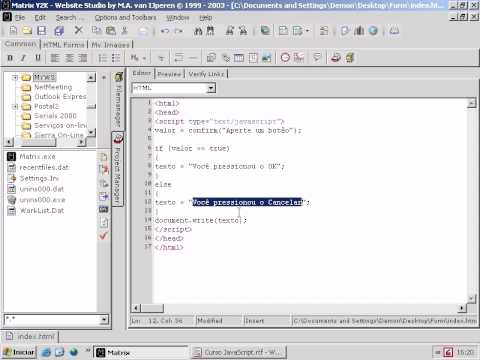Click the New file icon
The image size is (480, 360).
point(13,31)
